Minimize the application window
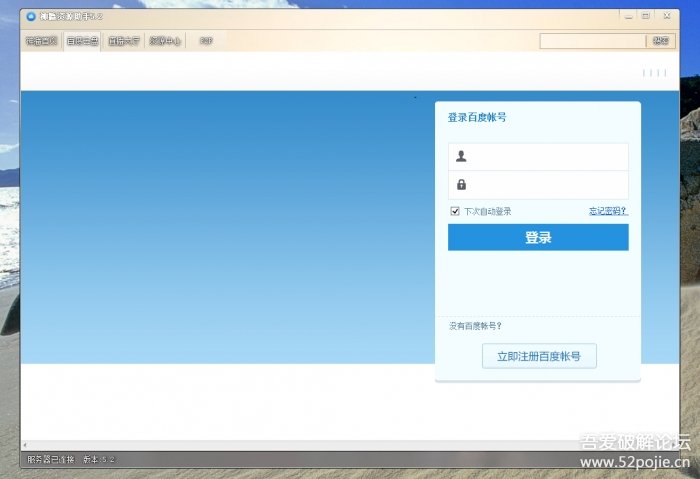Image resolution: width=700 pixels, height=479 pixels. (629, 16)
